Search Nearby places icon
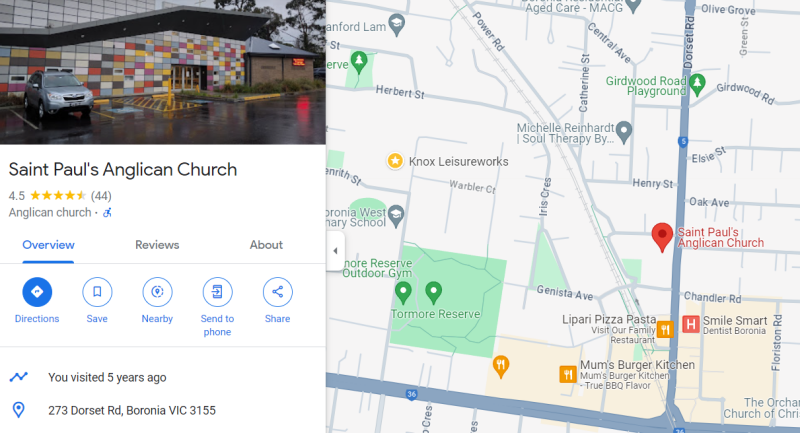Screen dimensions: 800x433 (157, 292)
